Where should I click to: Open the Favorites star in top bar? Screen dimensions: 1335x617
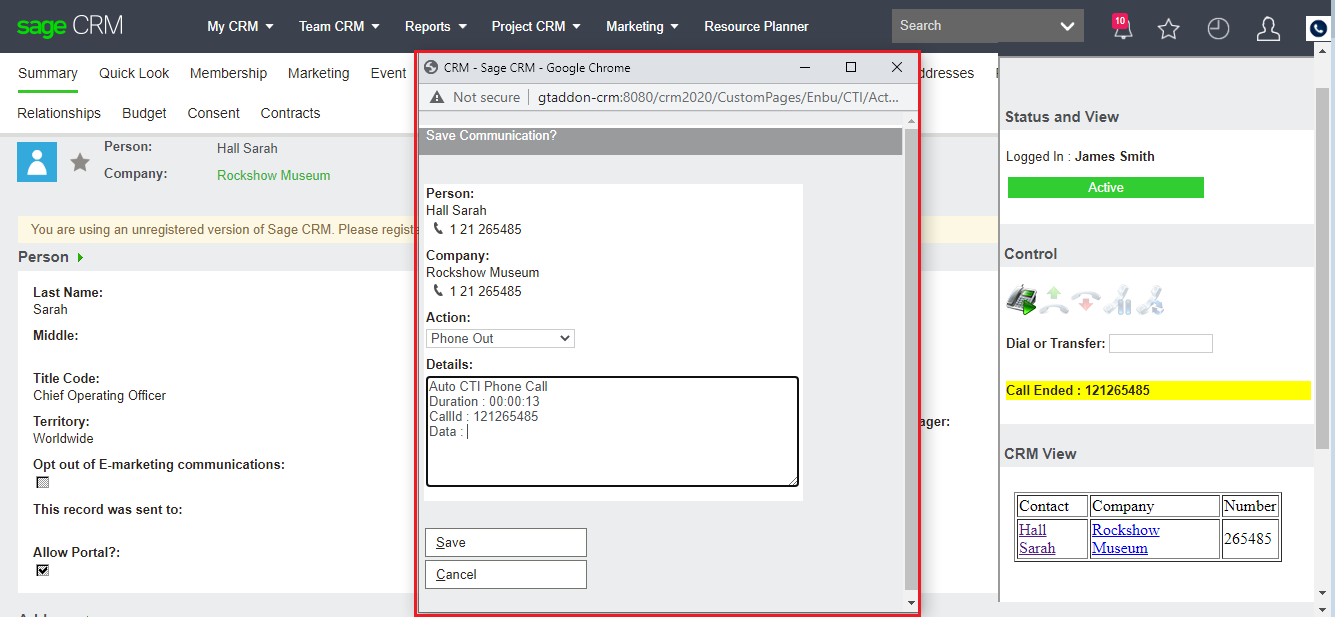(1168, 29)
